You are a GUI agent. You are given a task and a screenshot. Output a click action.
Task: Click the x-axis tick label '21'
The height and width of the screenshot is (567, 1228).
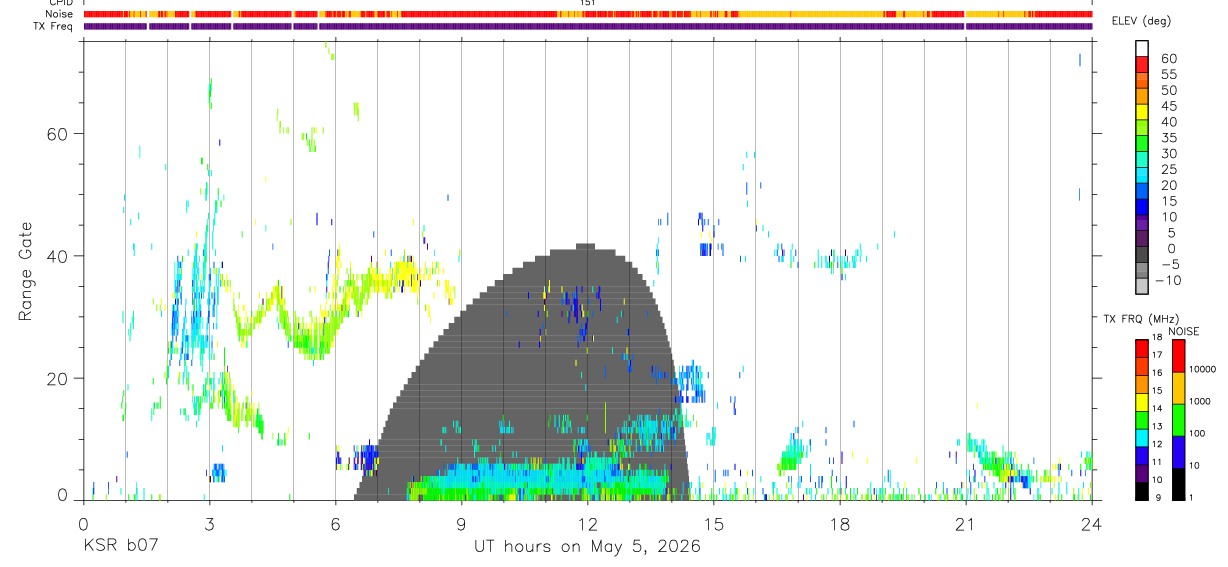pos(965,525)
